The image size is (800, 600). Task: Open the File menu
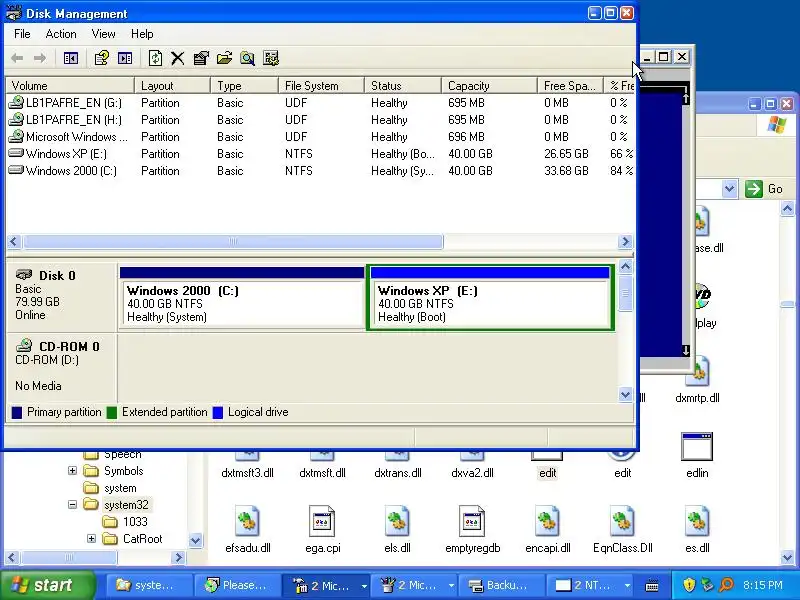22,34
